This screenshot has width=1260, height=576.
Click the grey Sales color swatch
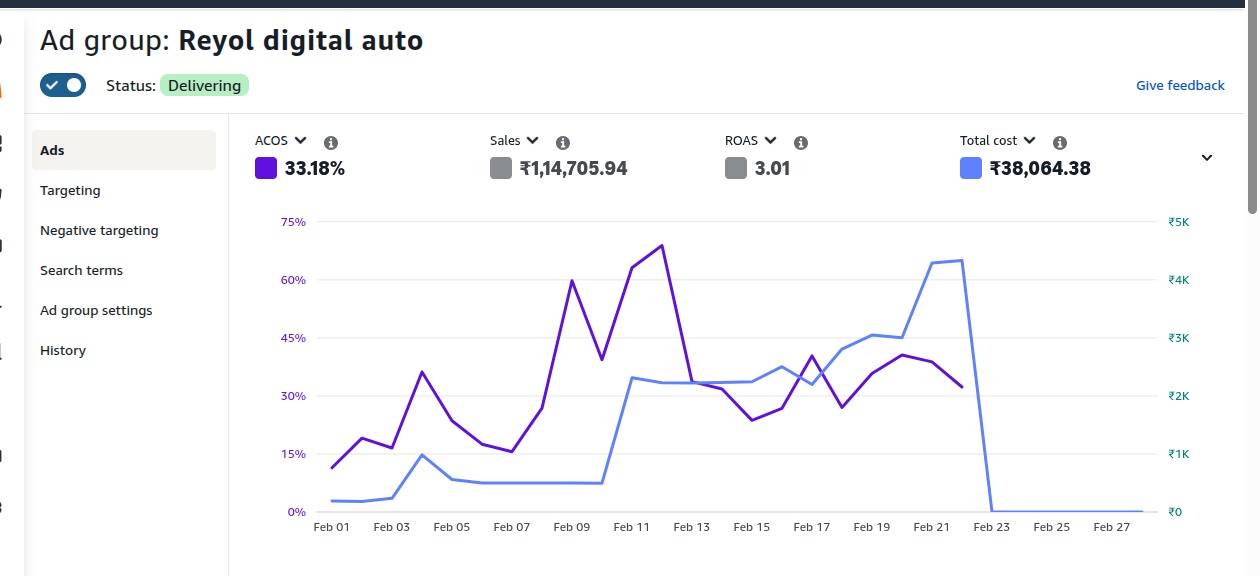pos(501,169)
